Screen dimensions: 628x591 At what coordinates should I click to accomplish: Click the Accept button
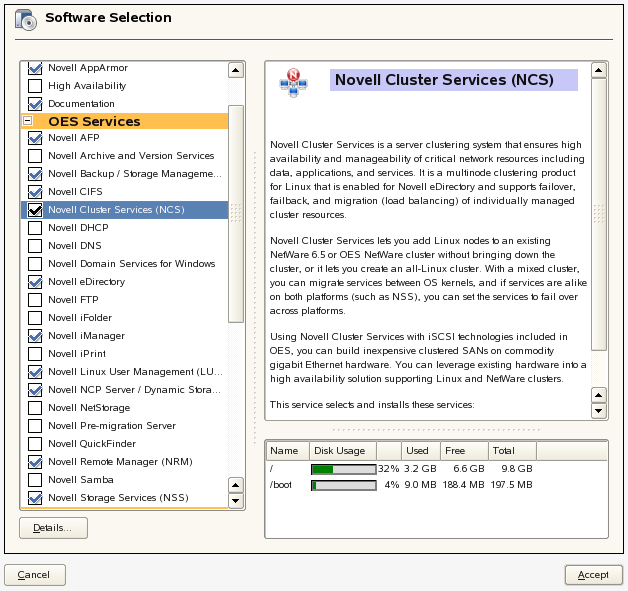594,575
